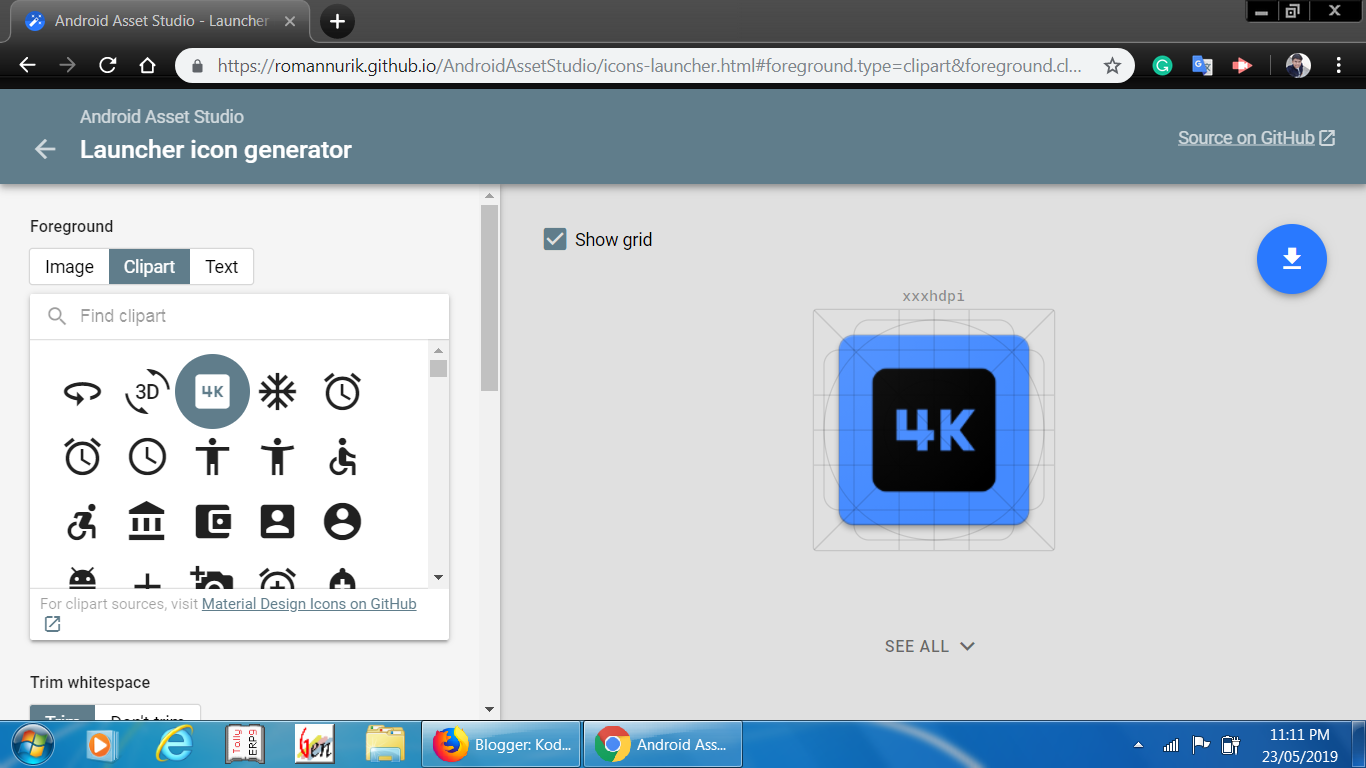Uncheck the Show grid checkbox
Image resolution: width=1366 pixels, height=768 pixels.
(x=555, y=239)
